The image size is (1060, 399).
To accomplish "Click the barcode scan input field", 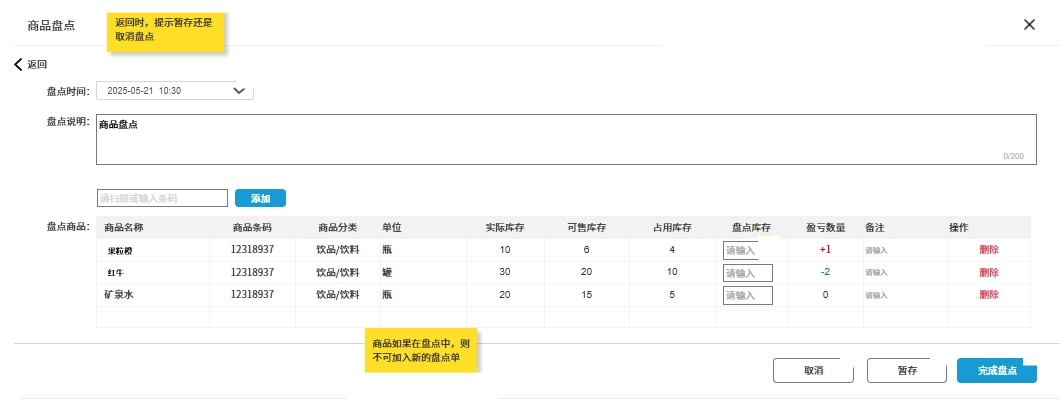I will [x=163, y=198].
